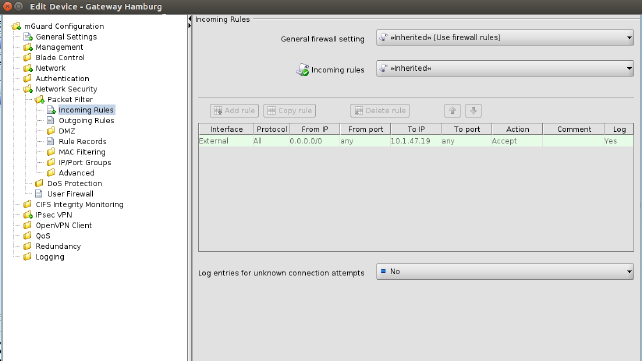Select the External firewall rule row

(x=416, y=141)
